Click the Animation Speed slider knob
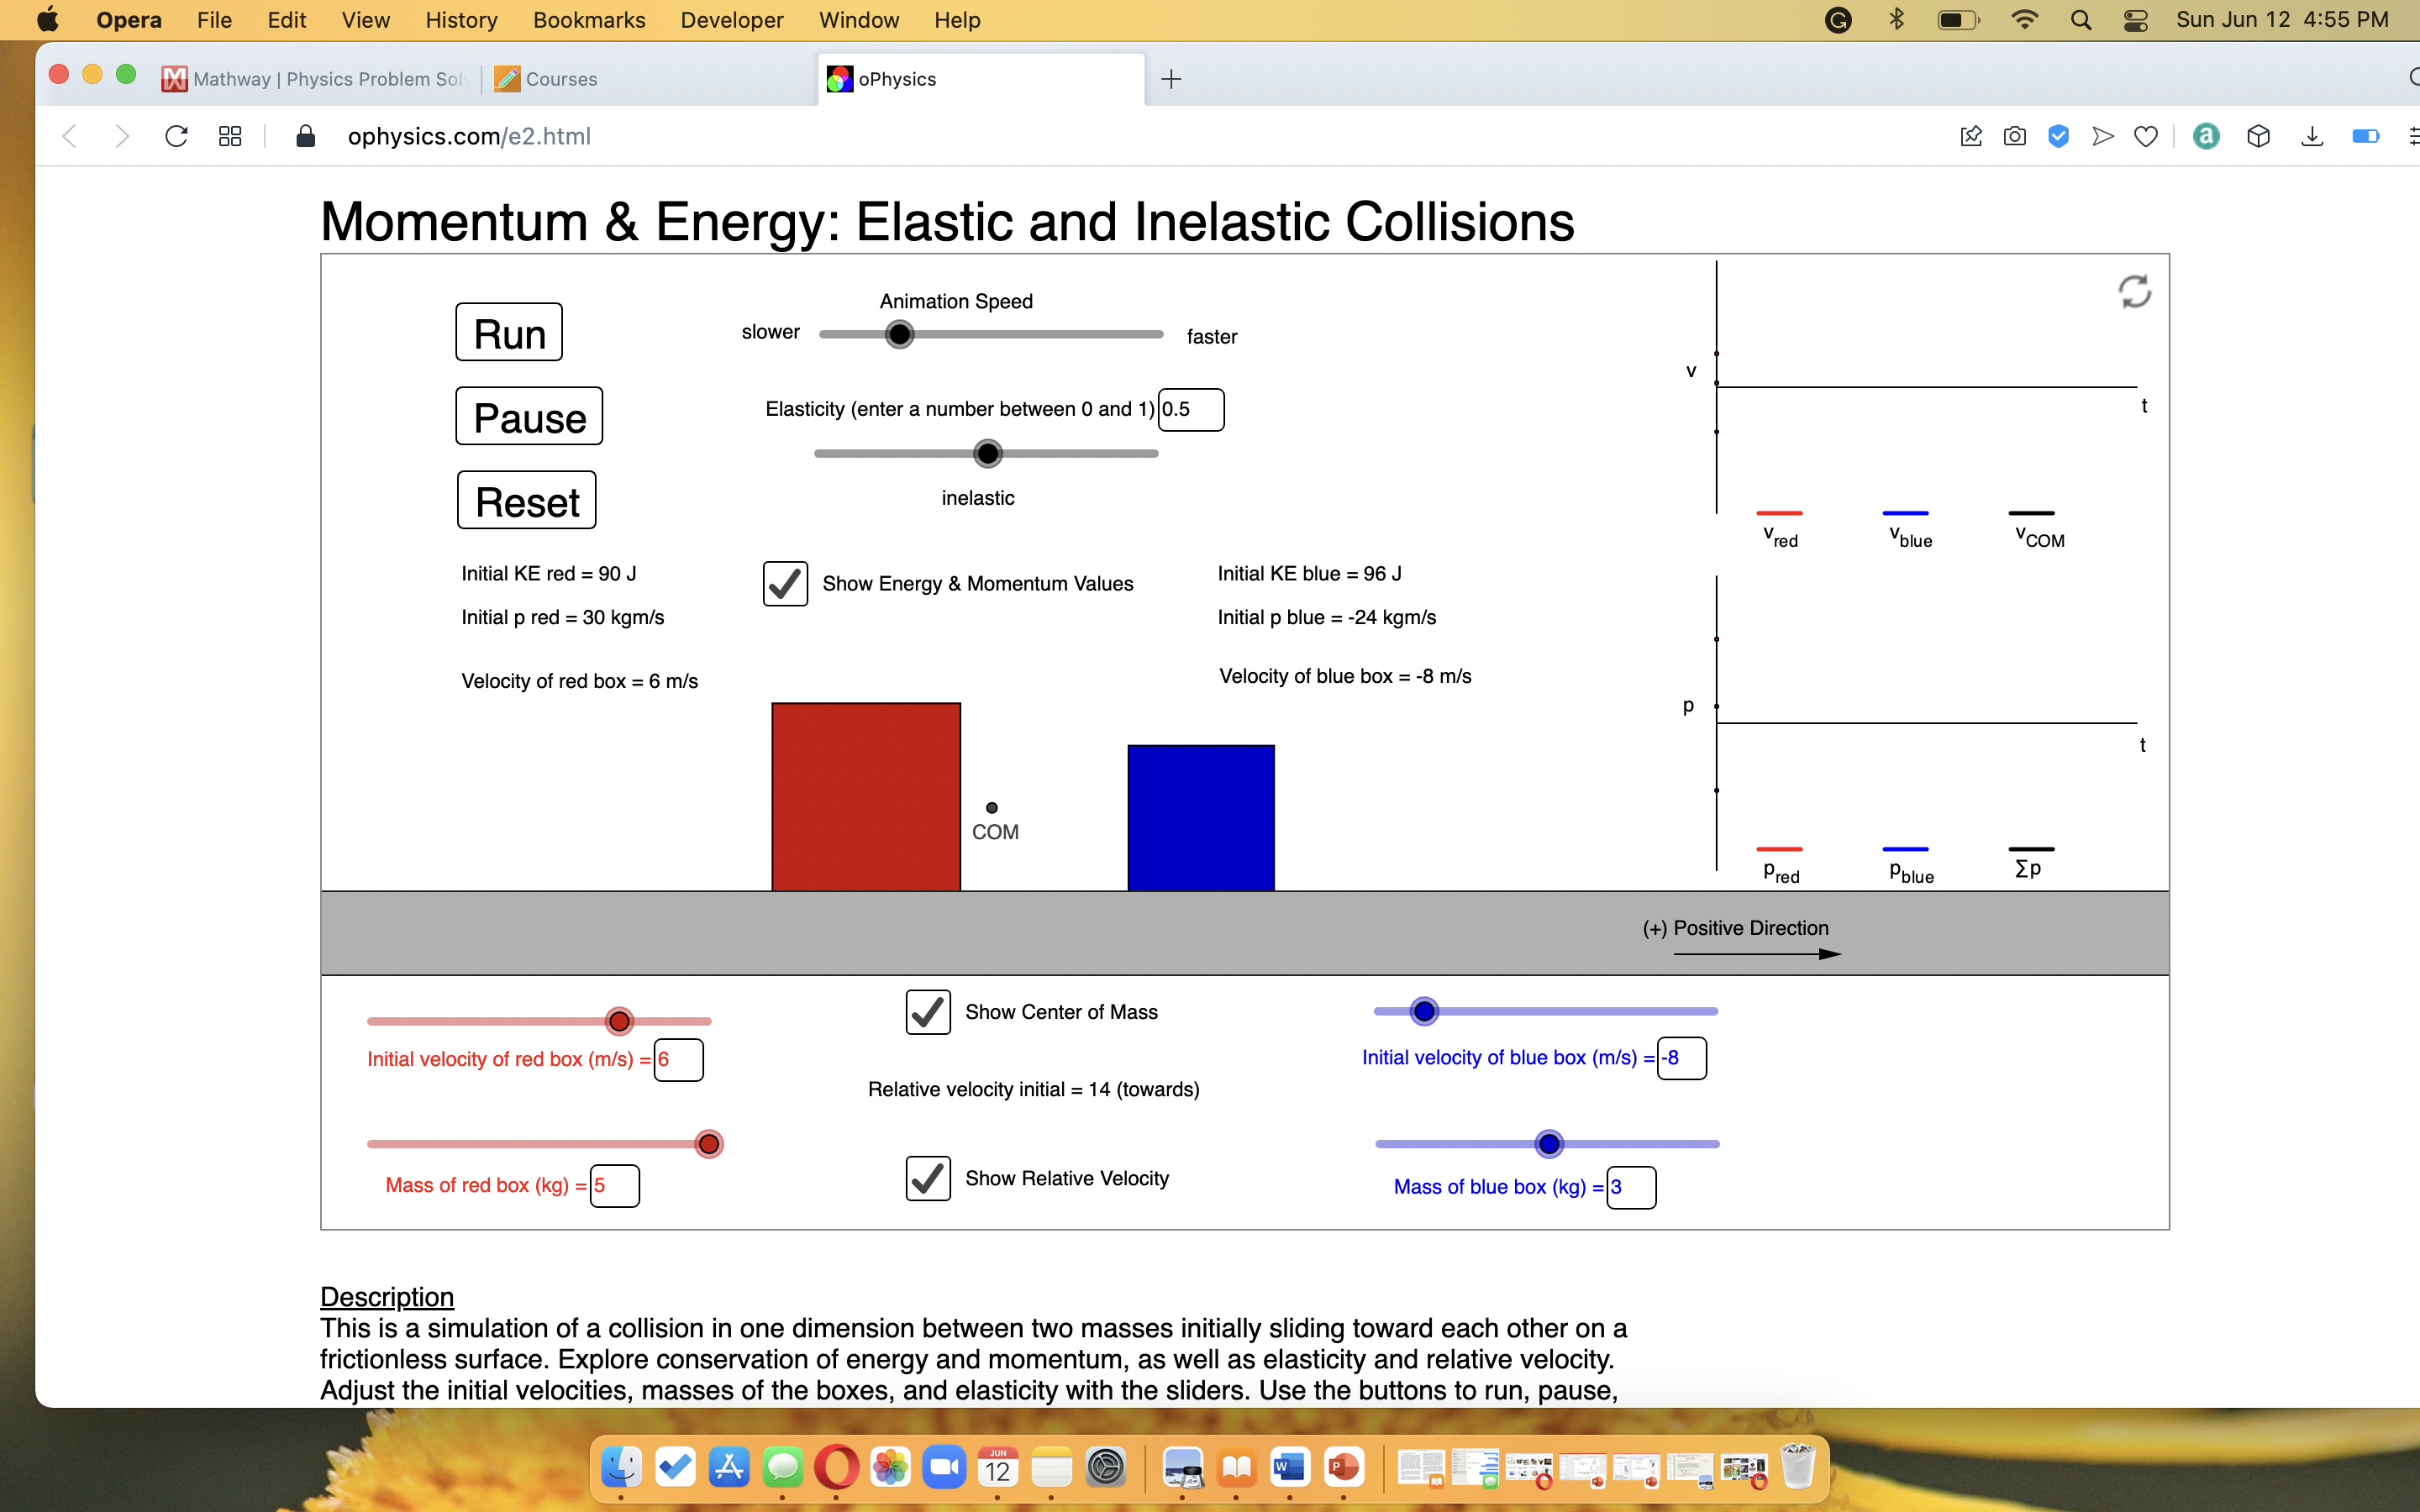 [x=899, y=334]
